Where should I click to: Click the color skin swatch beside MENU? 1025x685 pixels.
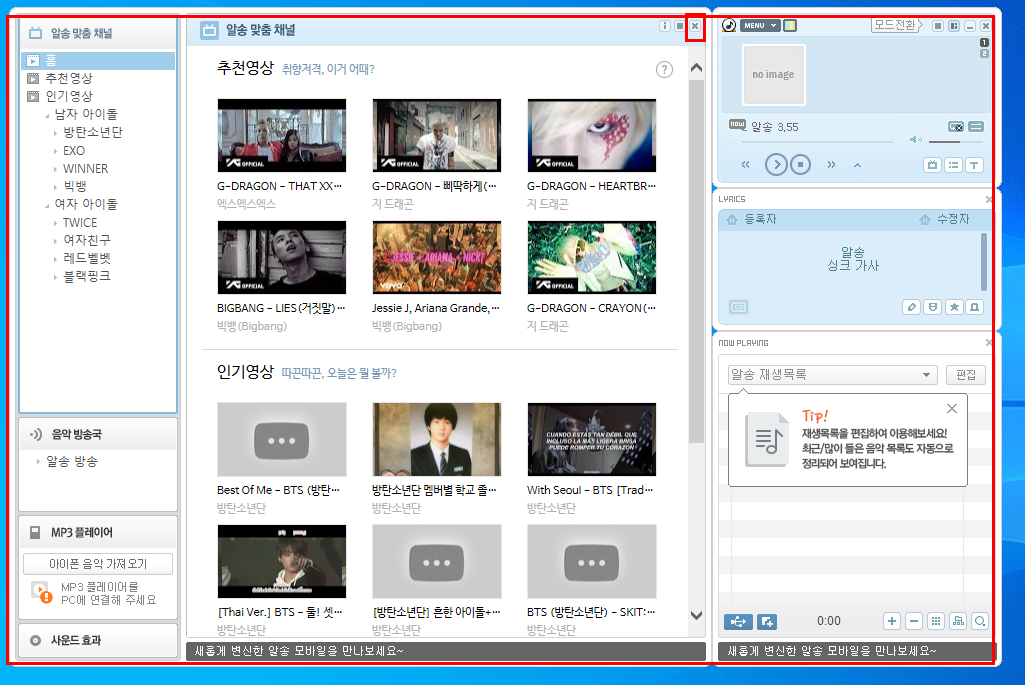pyautogui.click(x=790, y=25)
